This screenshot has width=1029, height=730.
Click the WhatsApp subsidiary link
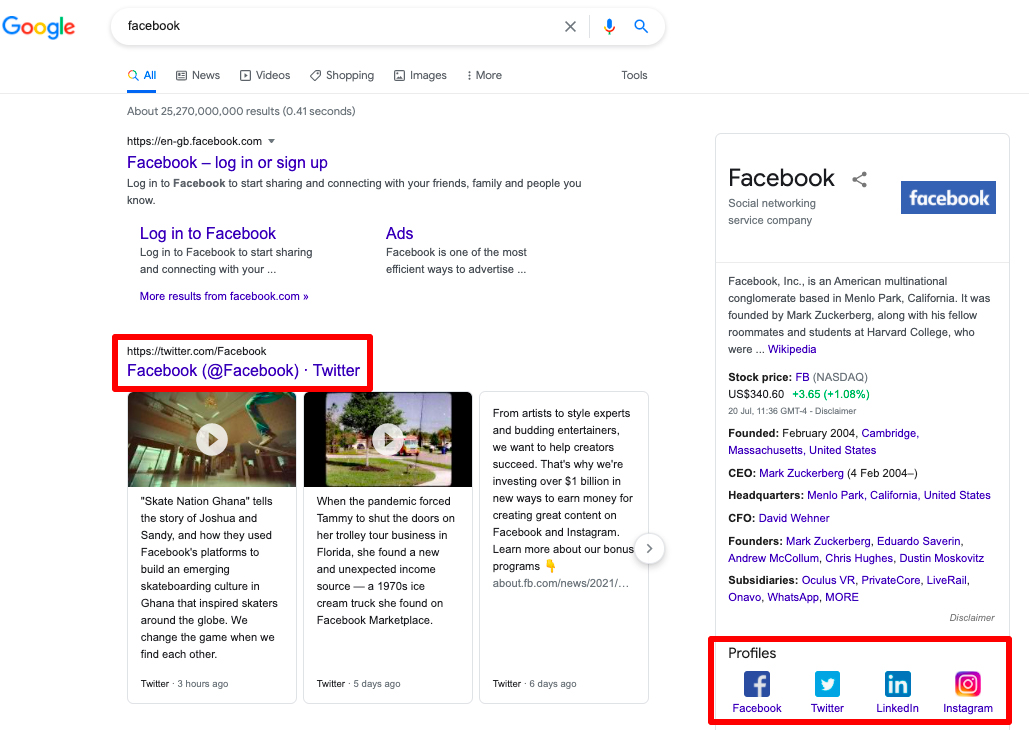[793, 597]
